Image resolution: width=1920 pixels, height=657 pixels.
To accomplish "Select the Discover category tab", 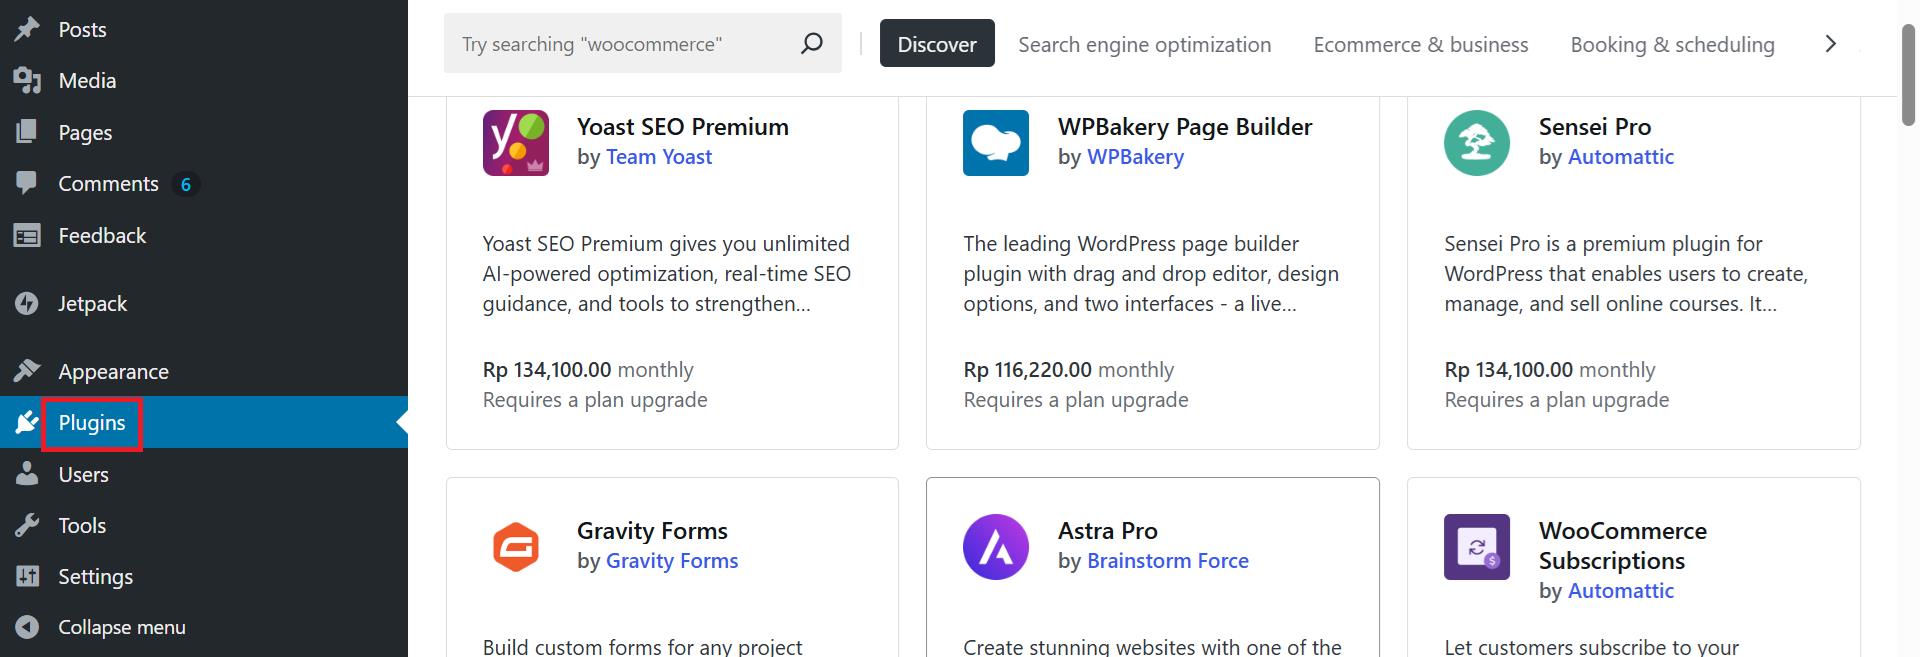I will (937, 43).
